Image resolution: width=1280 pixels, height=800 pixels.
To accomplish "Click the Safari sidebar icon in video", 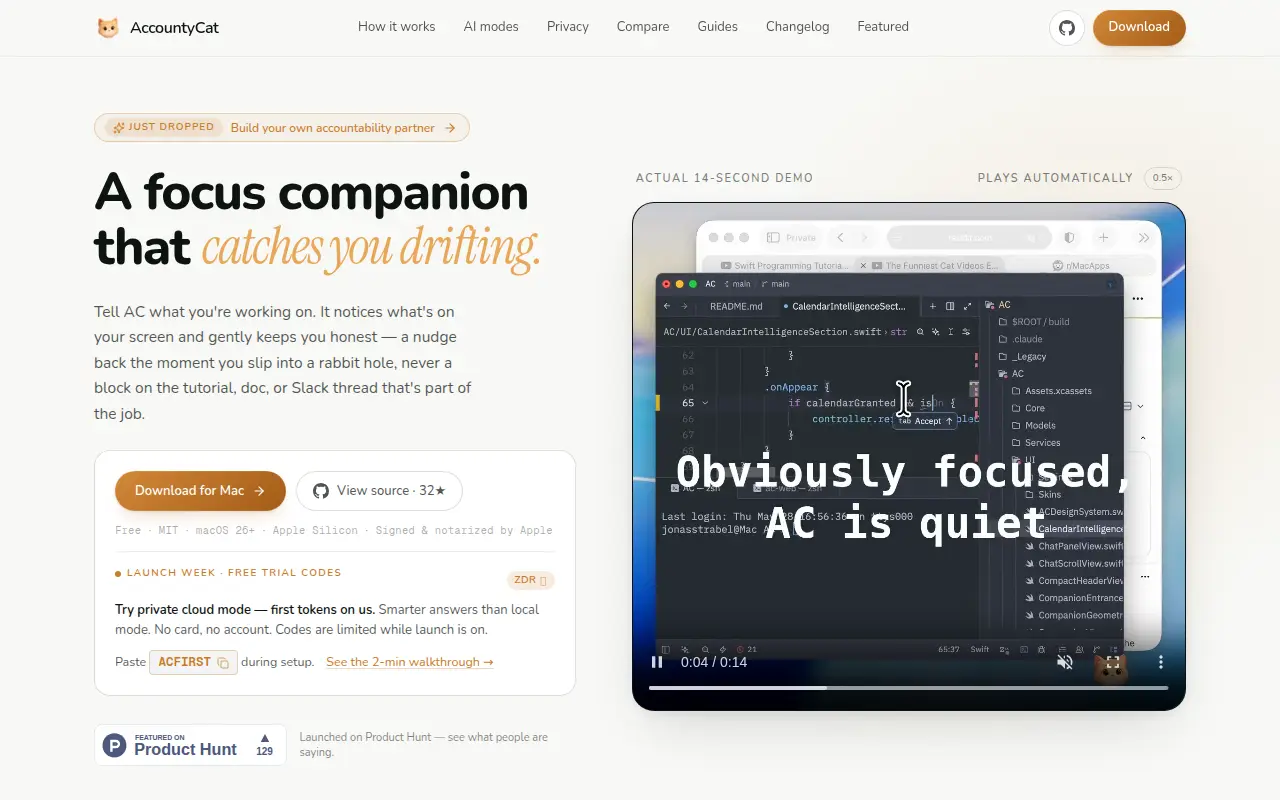I will pyautogui.click(x=773, y=238).
